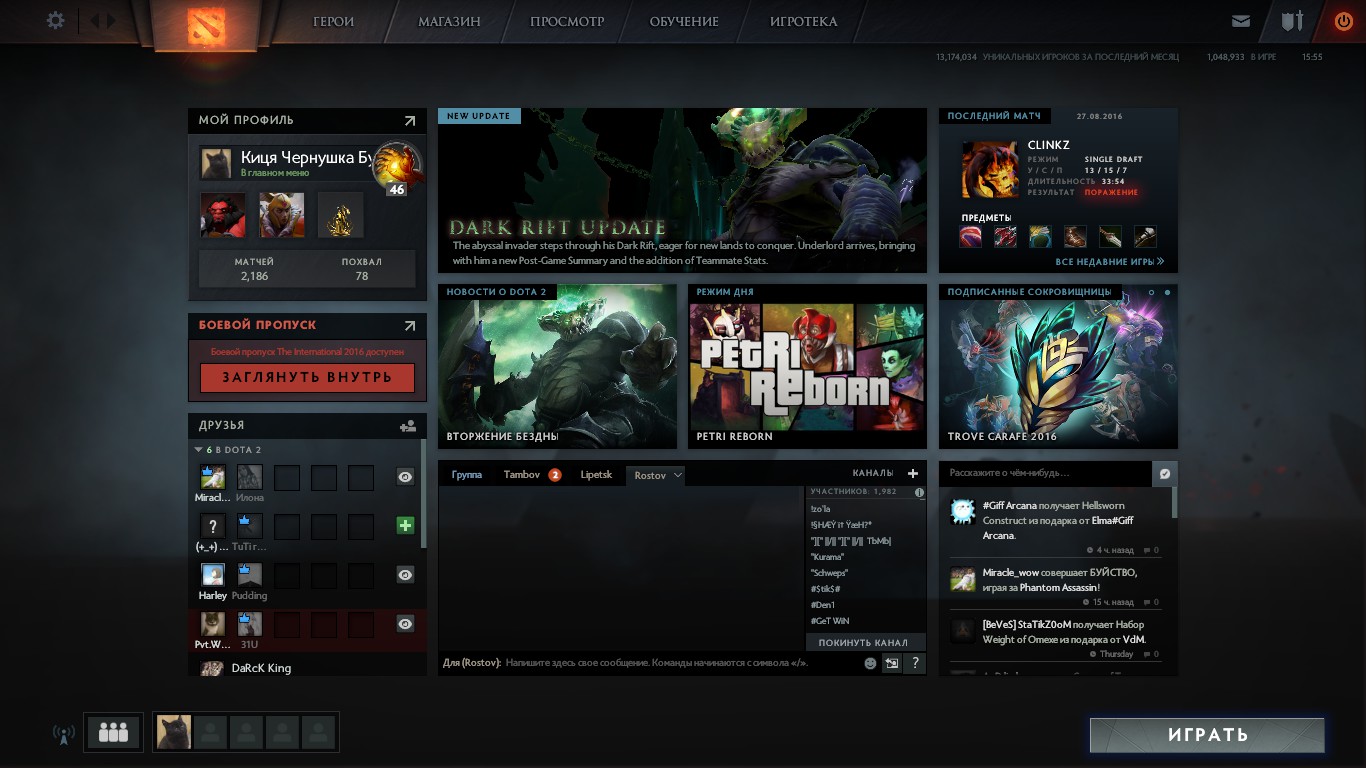Join the (+_+) party with green plus
The image size is (1366, 768).
coord(405,525)
